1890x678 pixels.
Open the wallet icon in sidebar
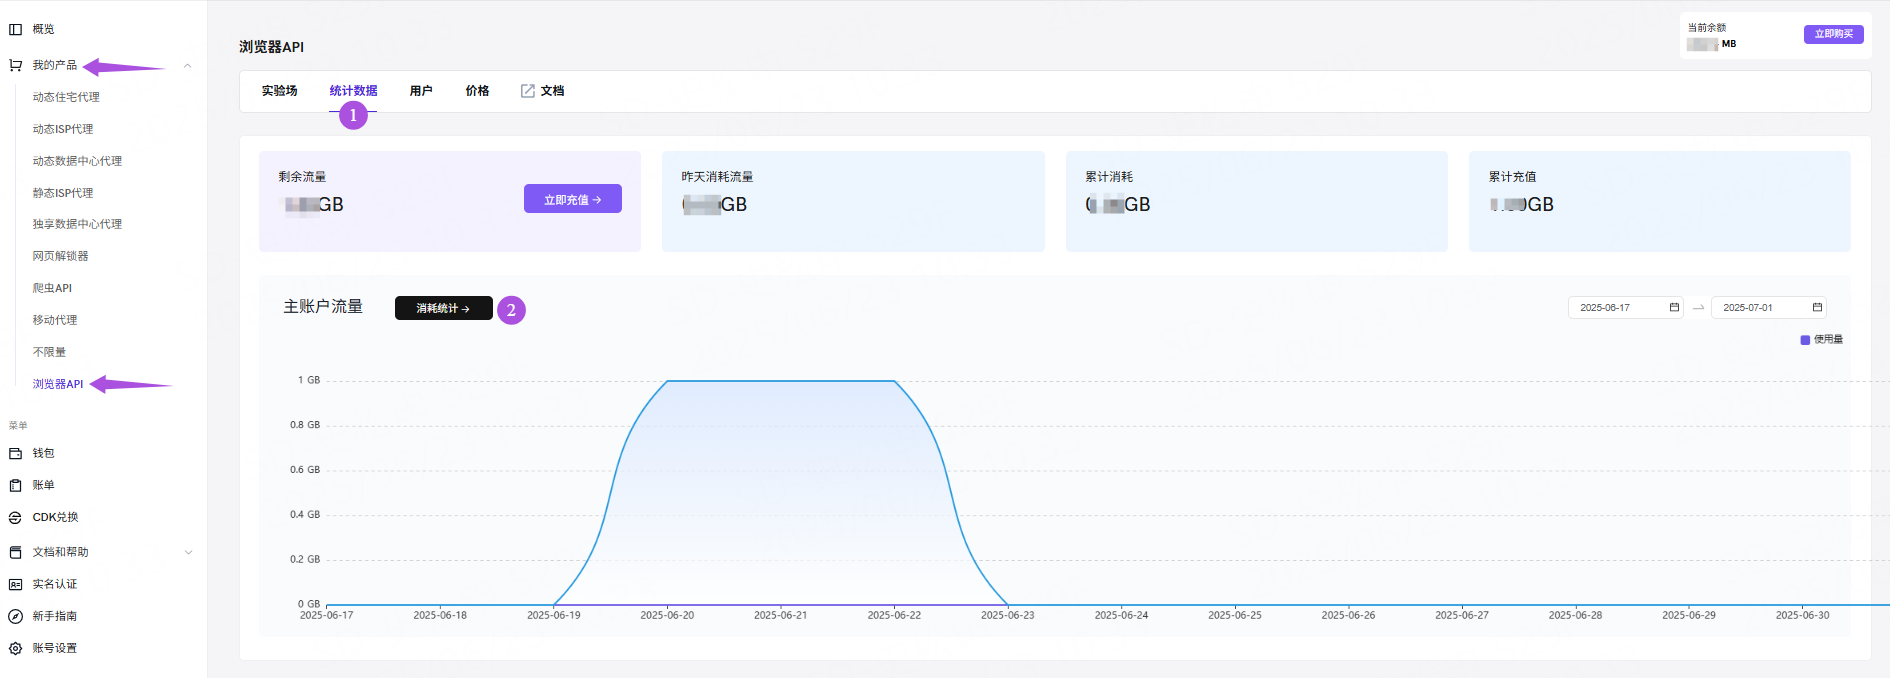15,453
